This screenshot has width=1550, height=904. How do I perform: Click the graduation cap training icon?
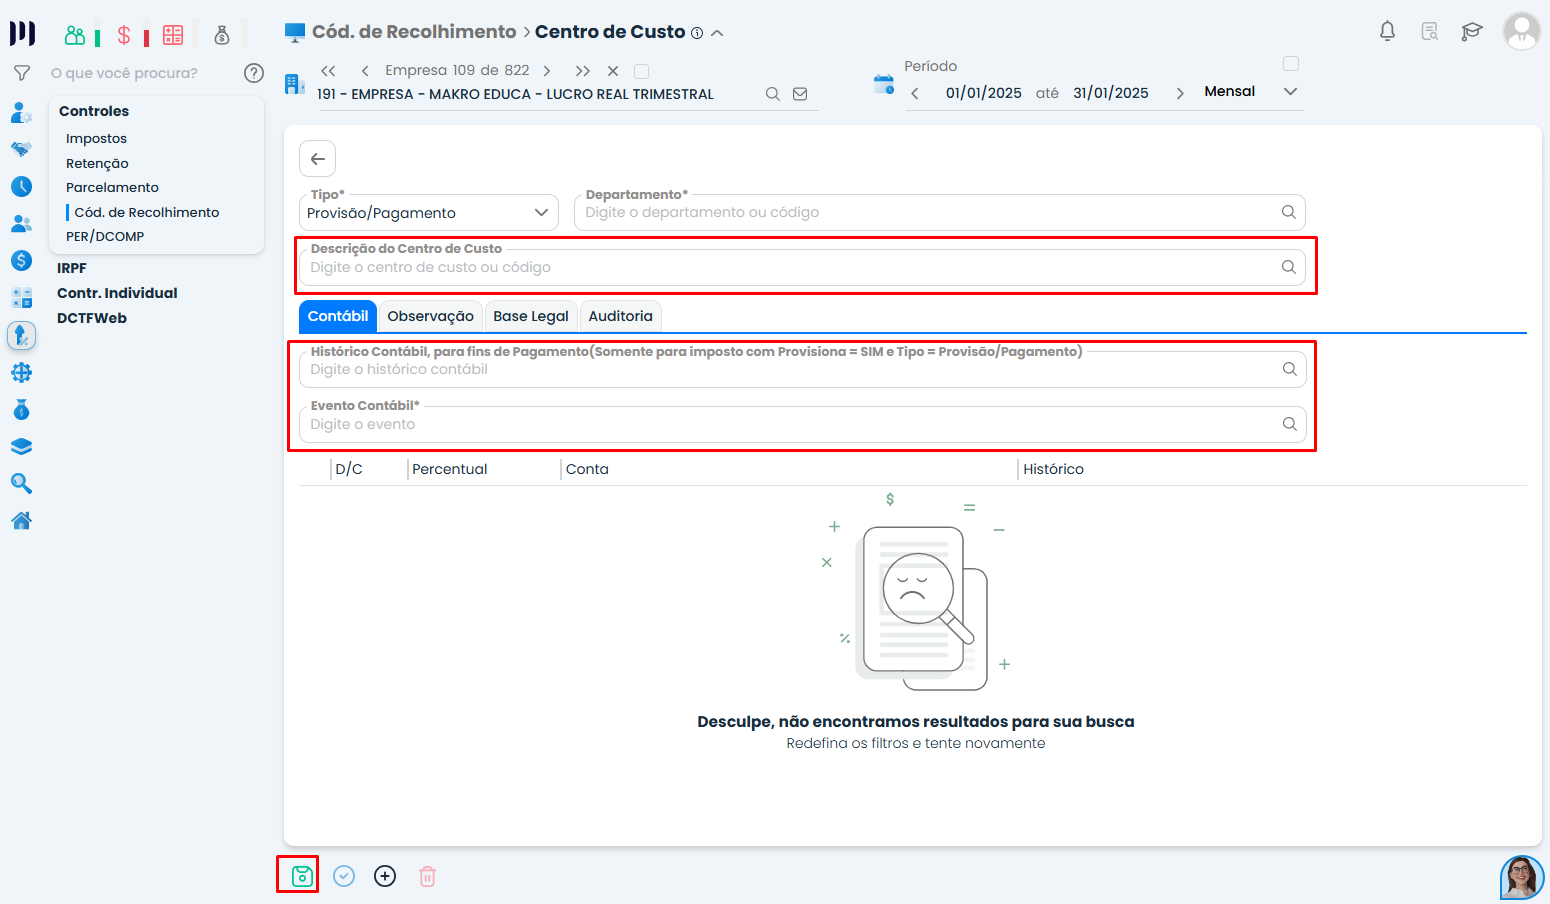click(x=1471, y=31)
